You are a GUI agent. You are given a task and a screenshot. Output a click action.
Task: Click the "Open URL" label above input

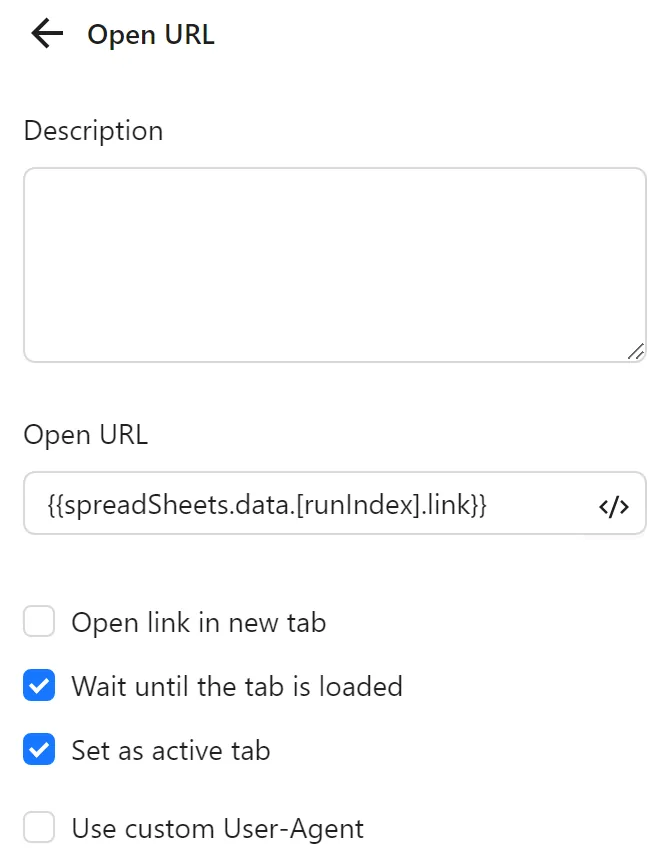(86, 435)
